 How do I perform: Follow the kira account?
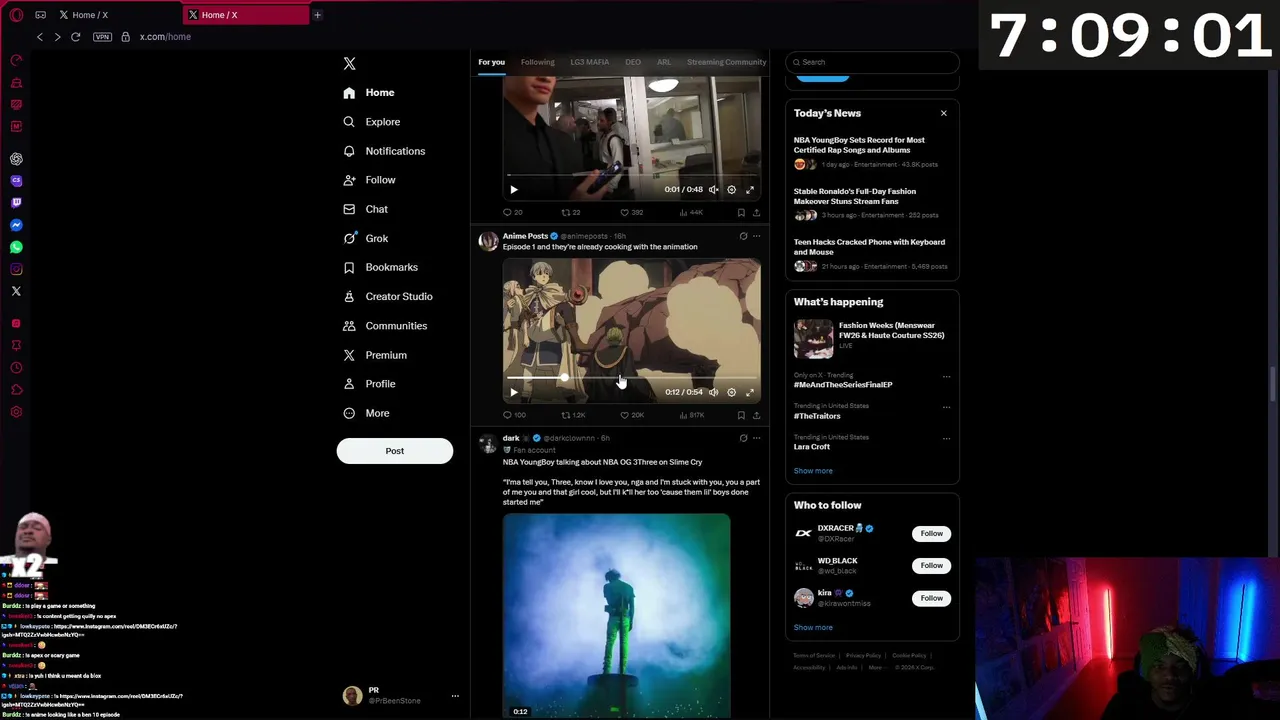(x=931, y=598)
